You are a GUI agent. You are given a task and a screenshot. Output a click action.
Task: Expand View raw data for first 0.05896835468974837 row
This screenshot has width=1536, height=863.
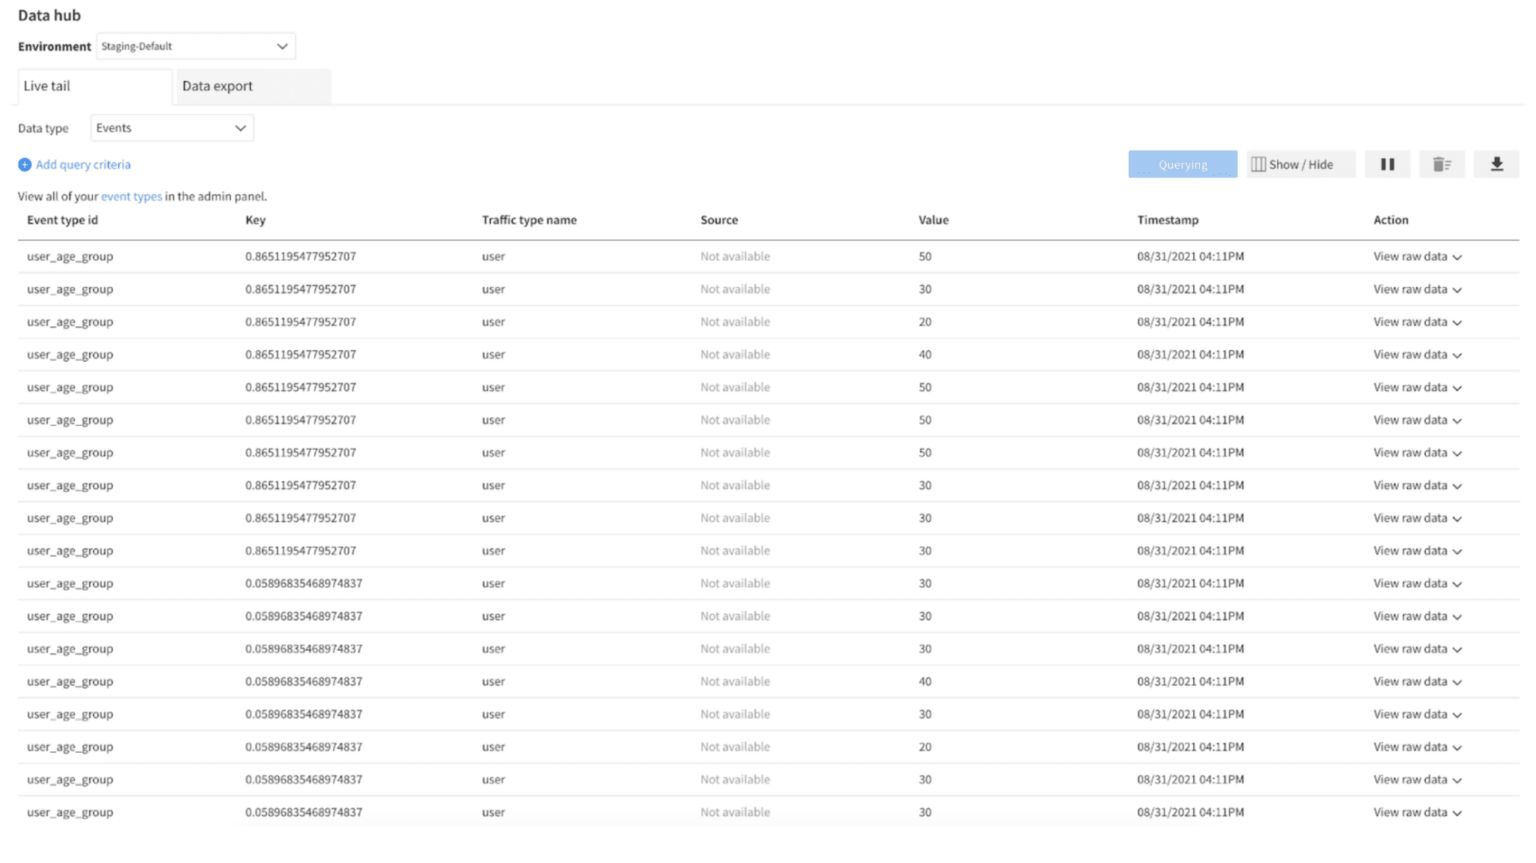point(1417,584)
